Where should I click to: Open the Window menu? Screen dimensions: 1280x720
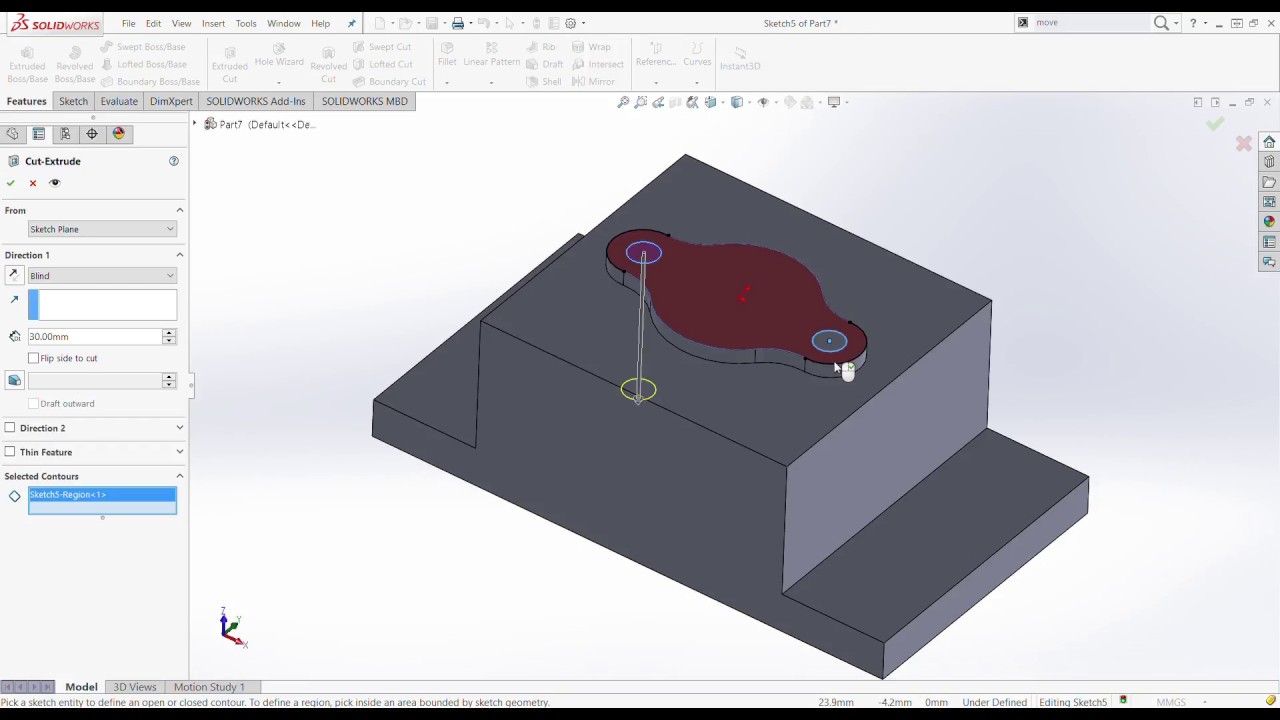pos(284,23)
